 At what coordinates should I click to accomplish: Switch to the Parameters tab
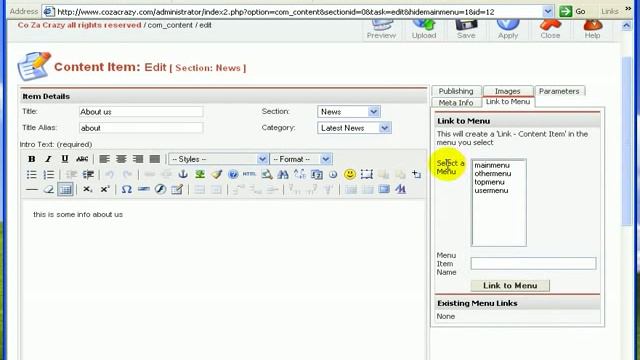559,91
